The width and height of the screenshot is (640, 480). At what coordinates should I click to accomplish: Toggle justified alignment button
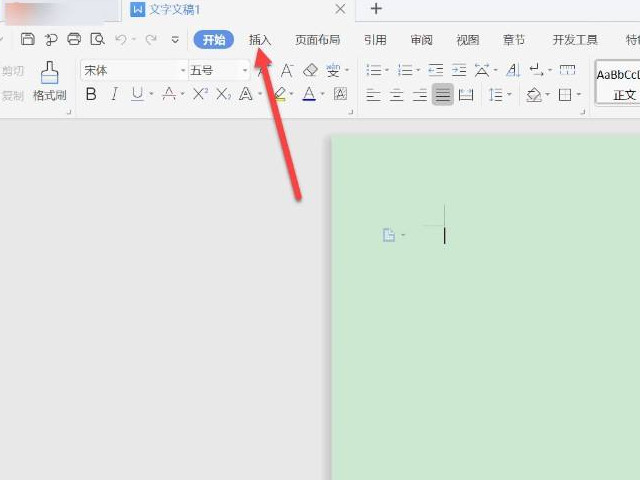pos(442,95)
